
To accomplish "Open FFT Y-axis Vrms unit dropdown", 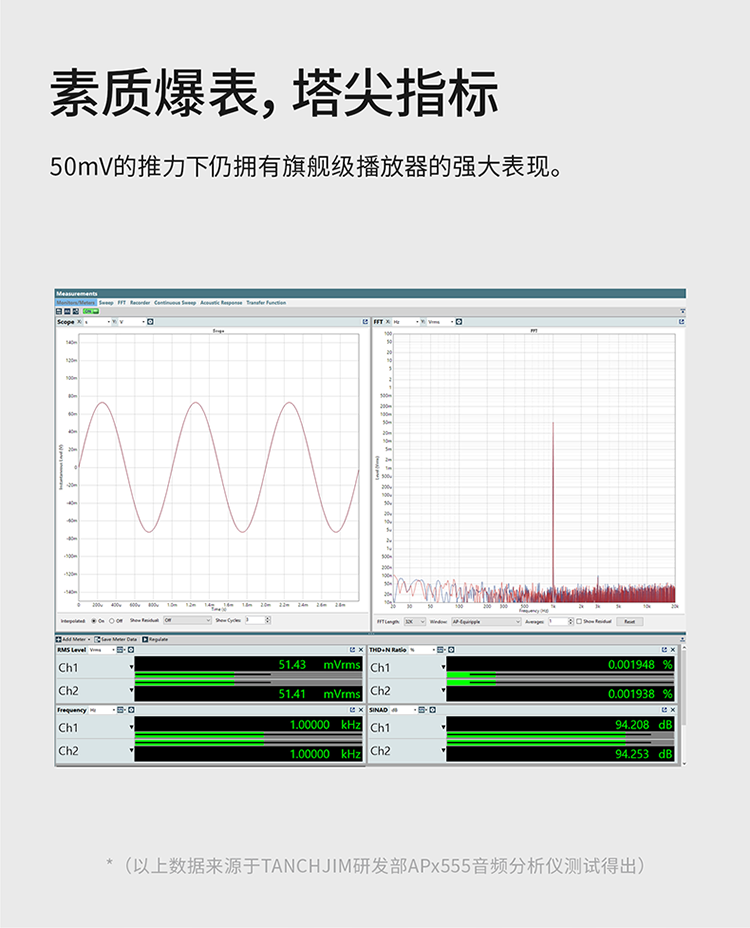I will click(440, 322).
